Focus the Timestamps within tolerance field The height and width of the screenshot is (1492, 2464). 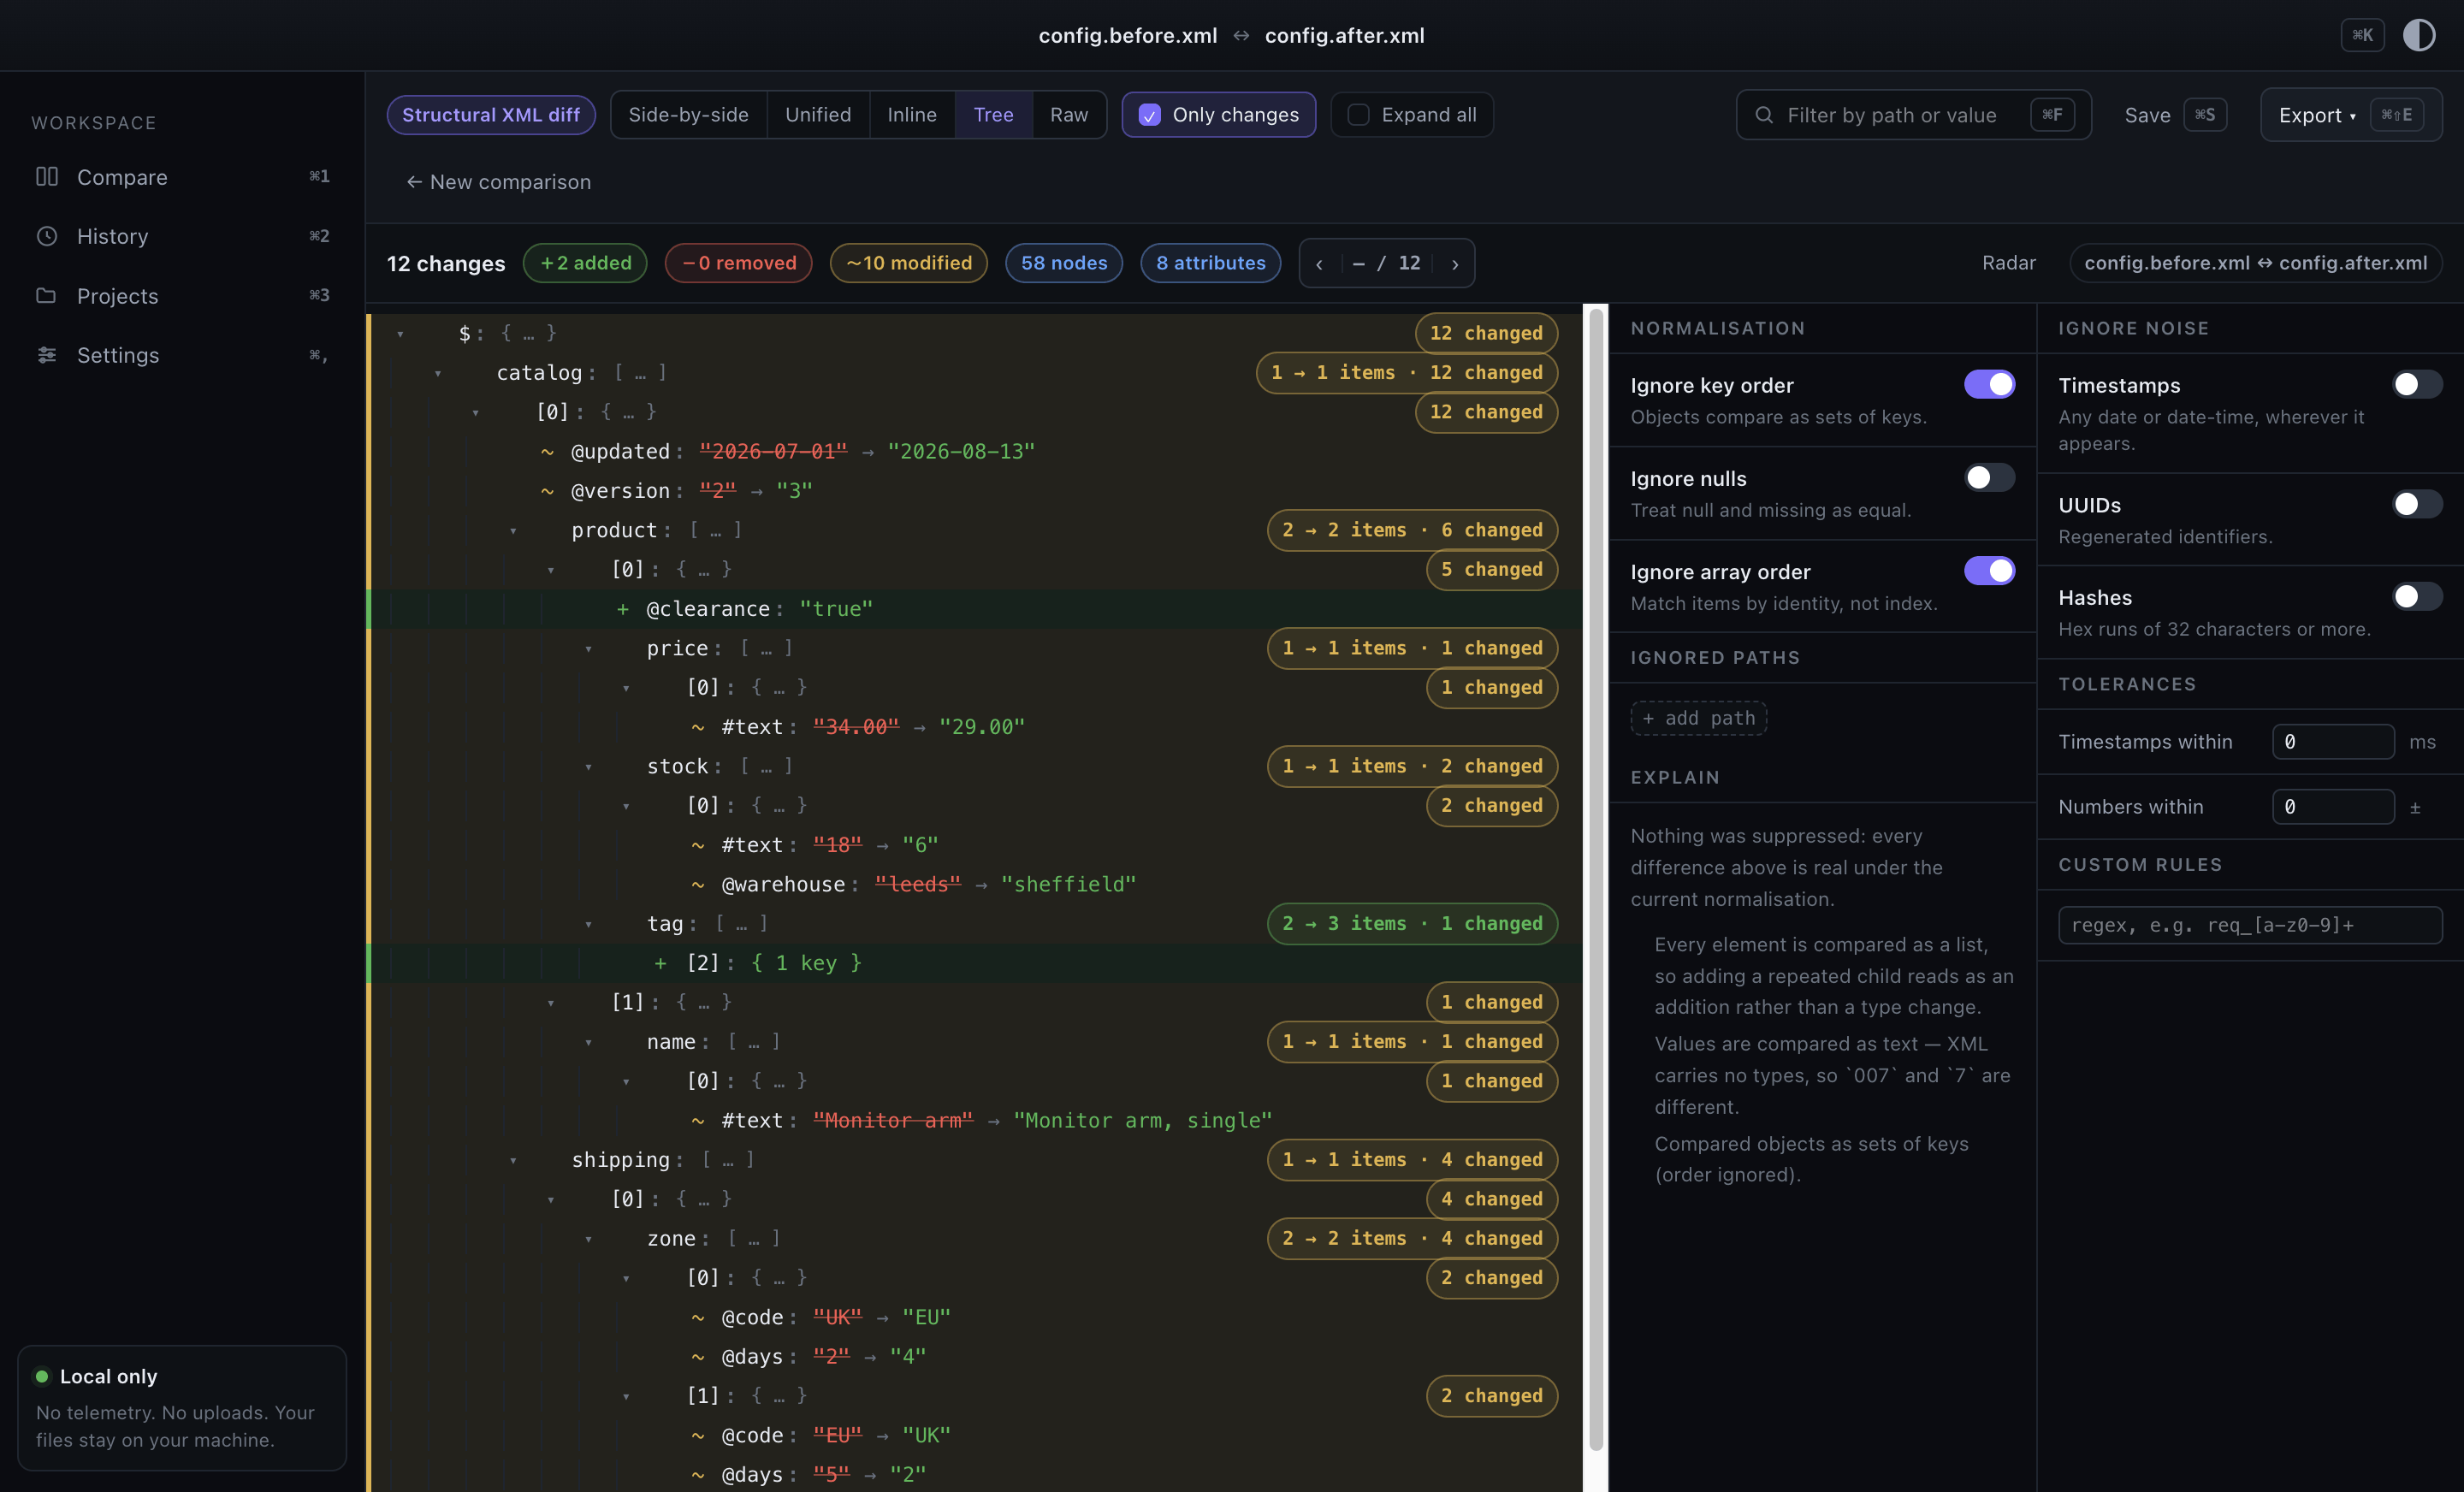[2332, 742]
